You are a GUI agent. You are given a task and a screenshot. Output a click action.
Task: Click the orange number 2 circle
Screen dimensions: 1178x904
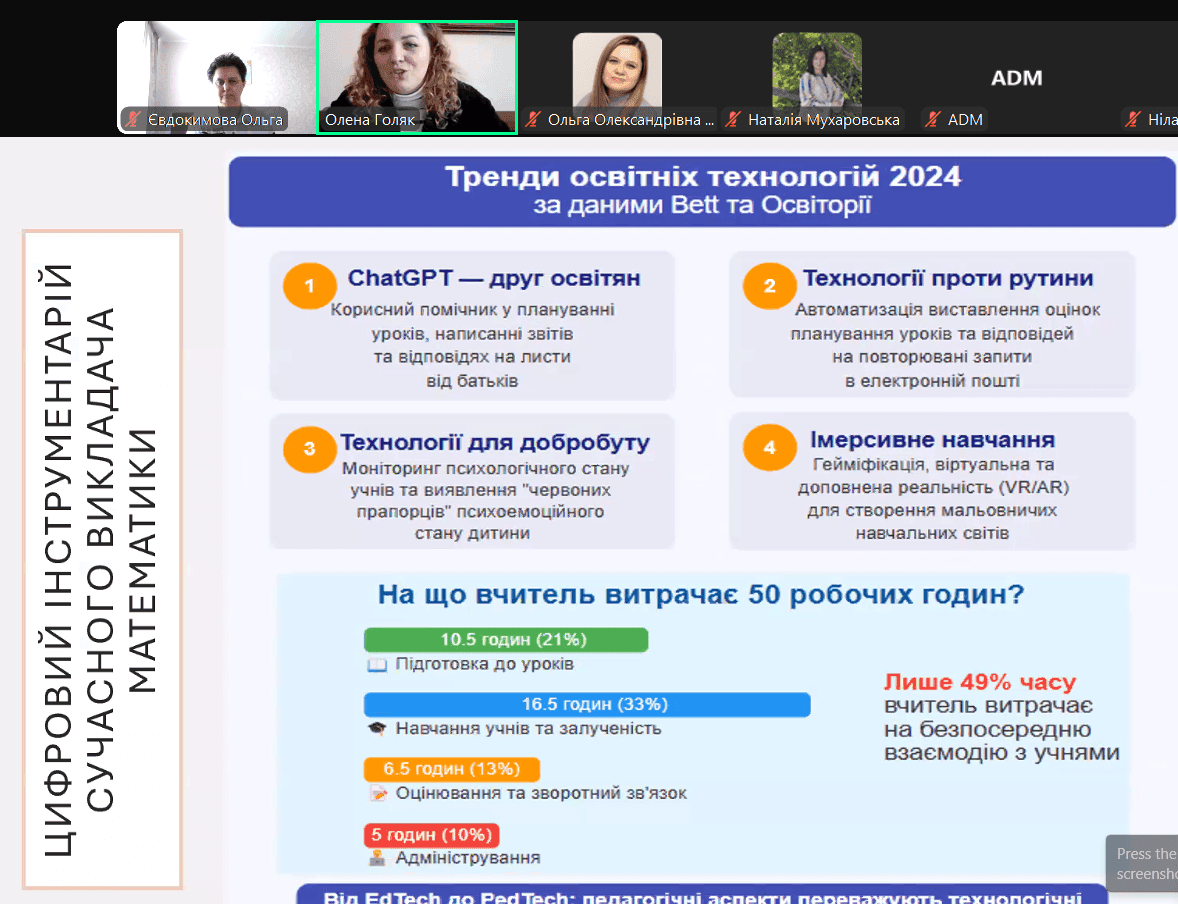point(769,286)
